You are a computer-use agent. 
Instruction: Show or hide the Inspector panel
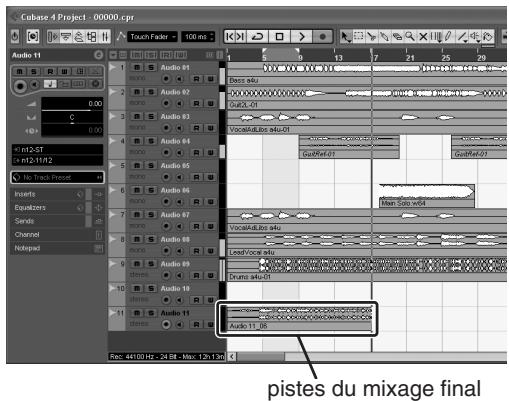pos(53,36)
